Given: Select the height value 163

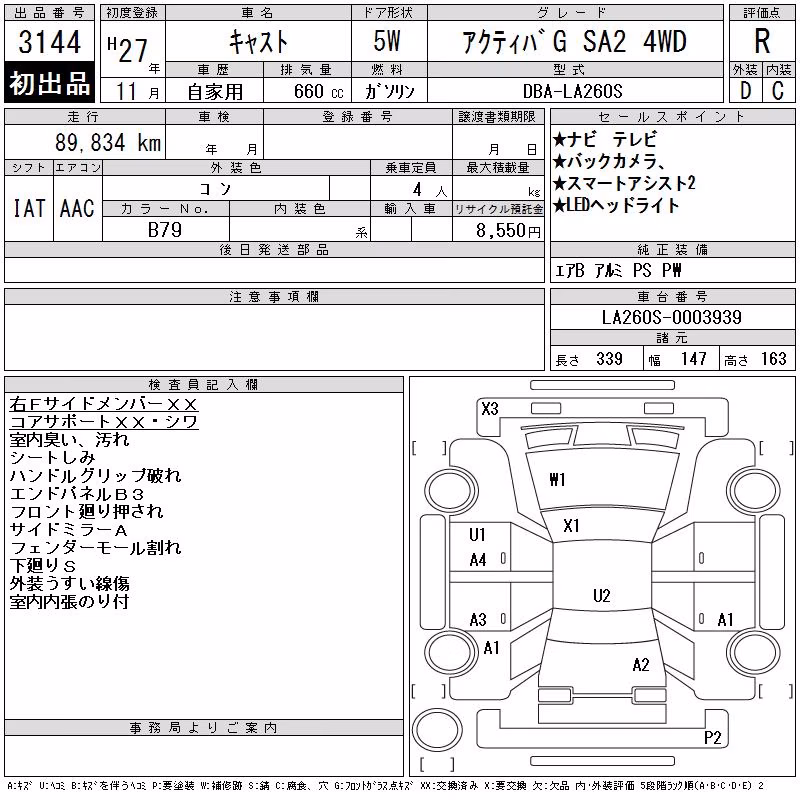Looking at the screenshot, I should coord(773,359).
